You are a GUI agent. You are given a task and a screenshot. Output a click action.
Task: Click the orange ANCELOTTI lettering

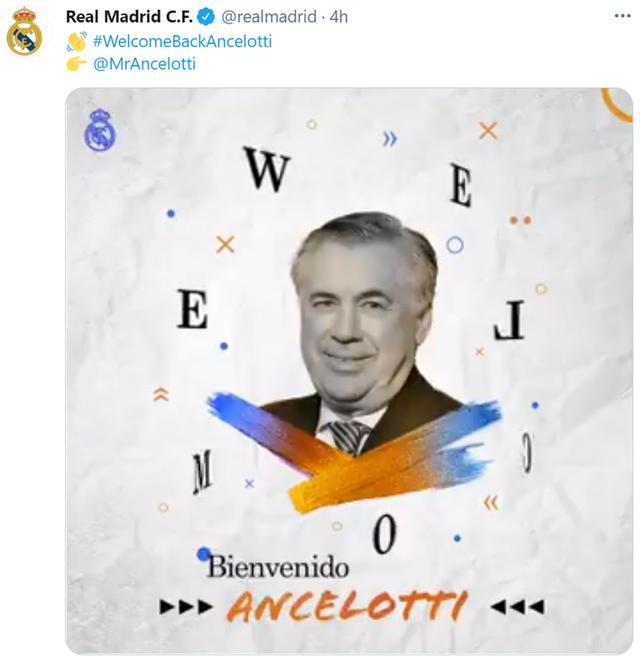347,606
